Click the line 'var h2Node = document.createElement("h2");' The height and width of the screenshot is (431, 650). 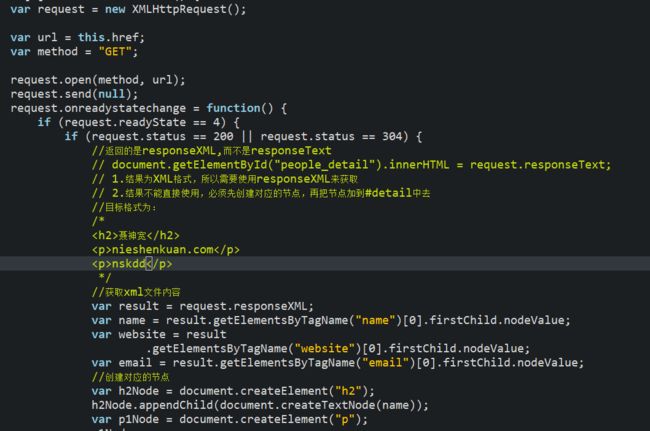point(233,391)
